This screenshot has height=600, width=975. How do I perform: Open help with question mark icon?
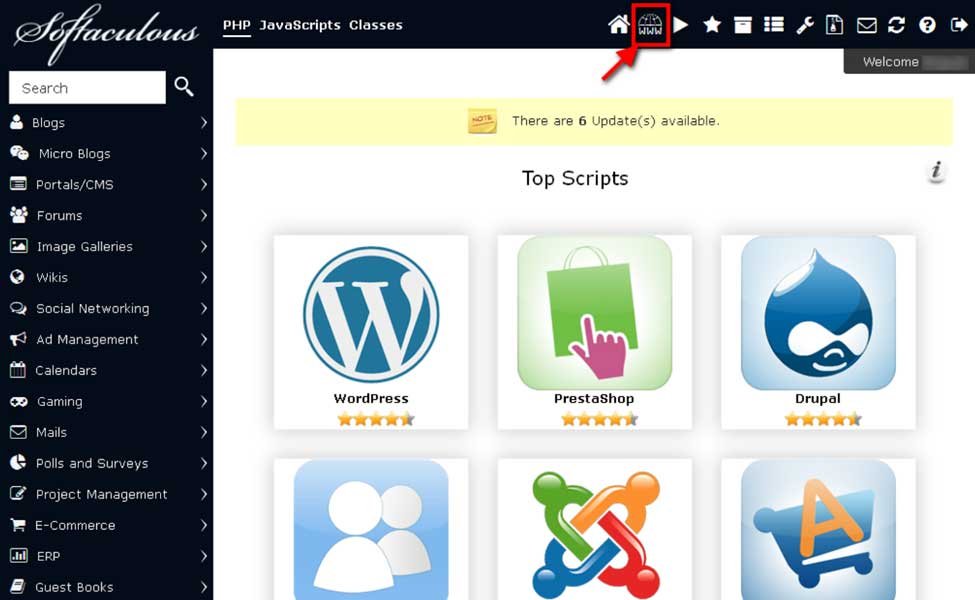coord(927,25)
